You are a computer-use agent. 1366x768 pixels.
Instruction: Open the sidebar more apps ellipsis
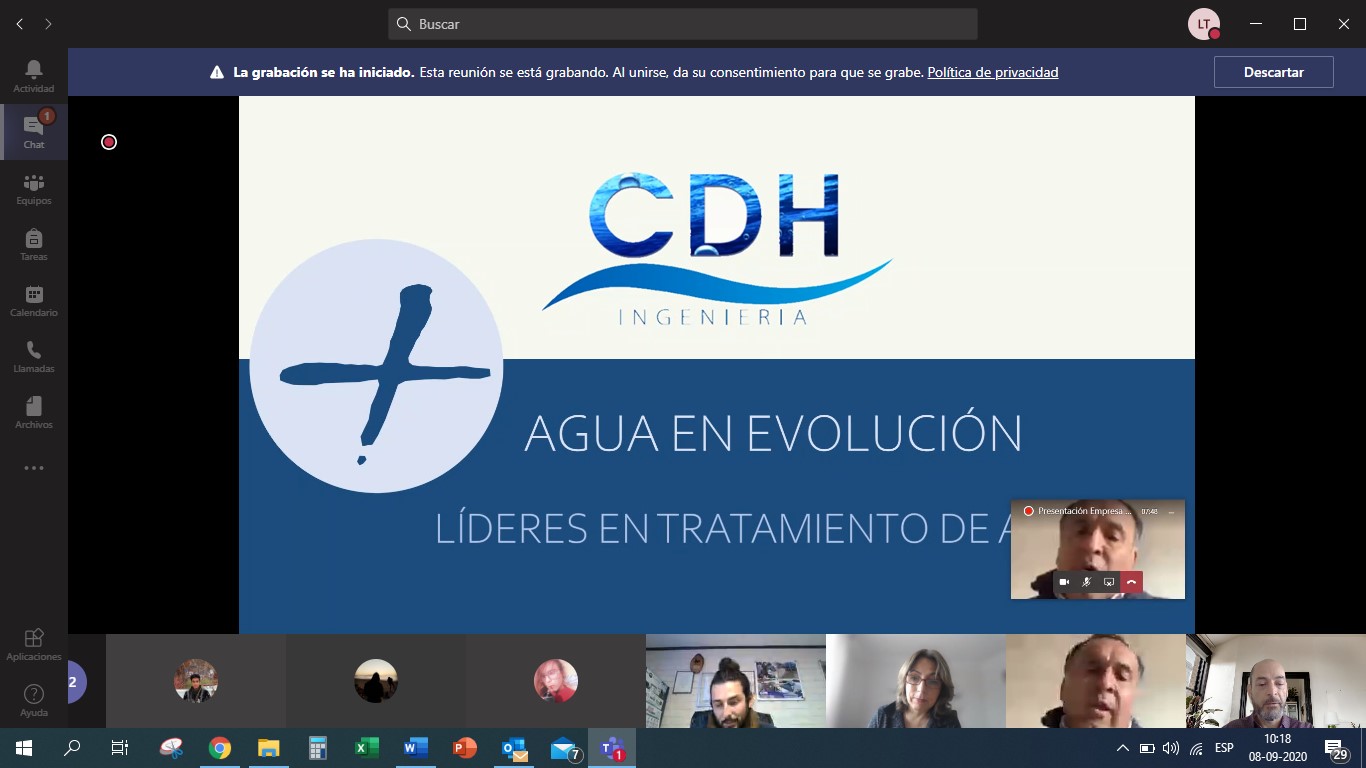pos(34,468)
